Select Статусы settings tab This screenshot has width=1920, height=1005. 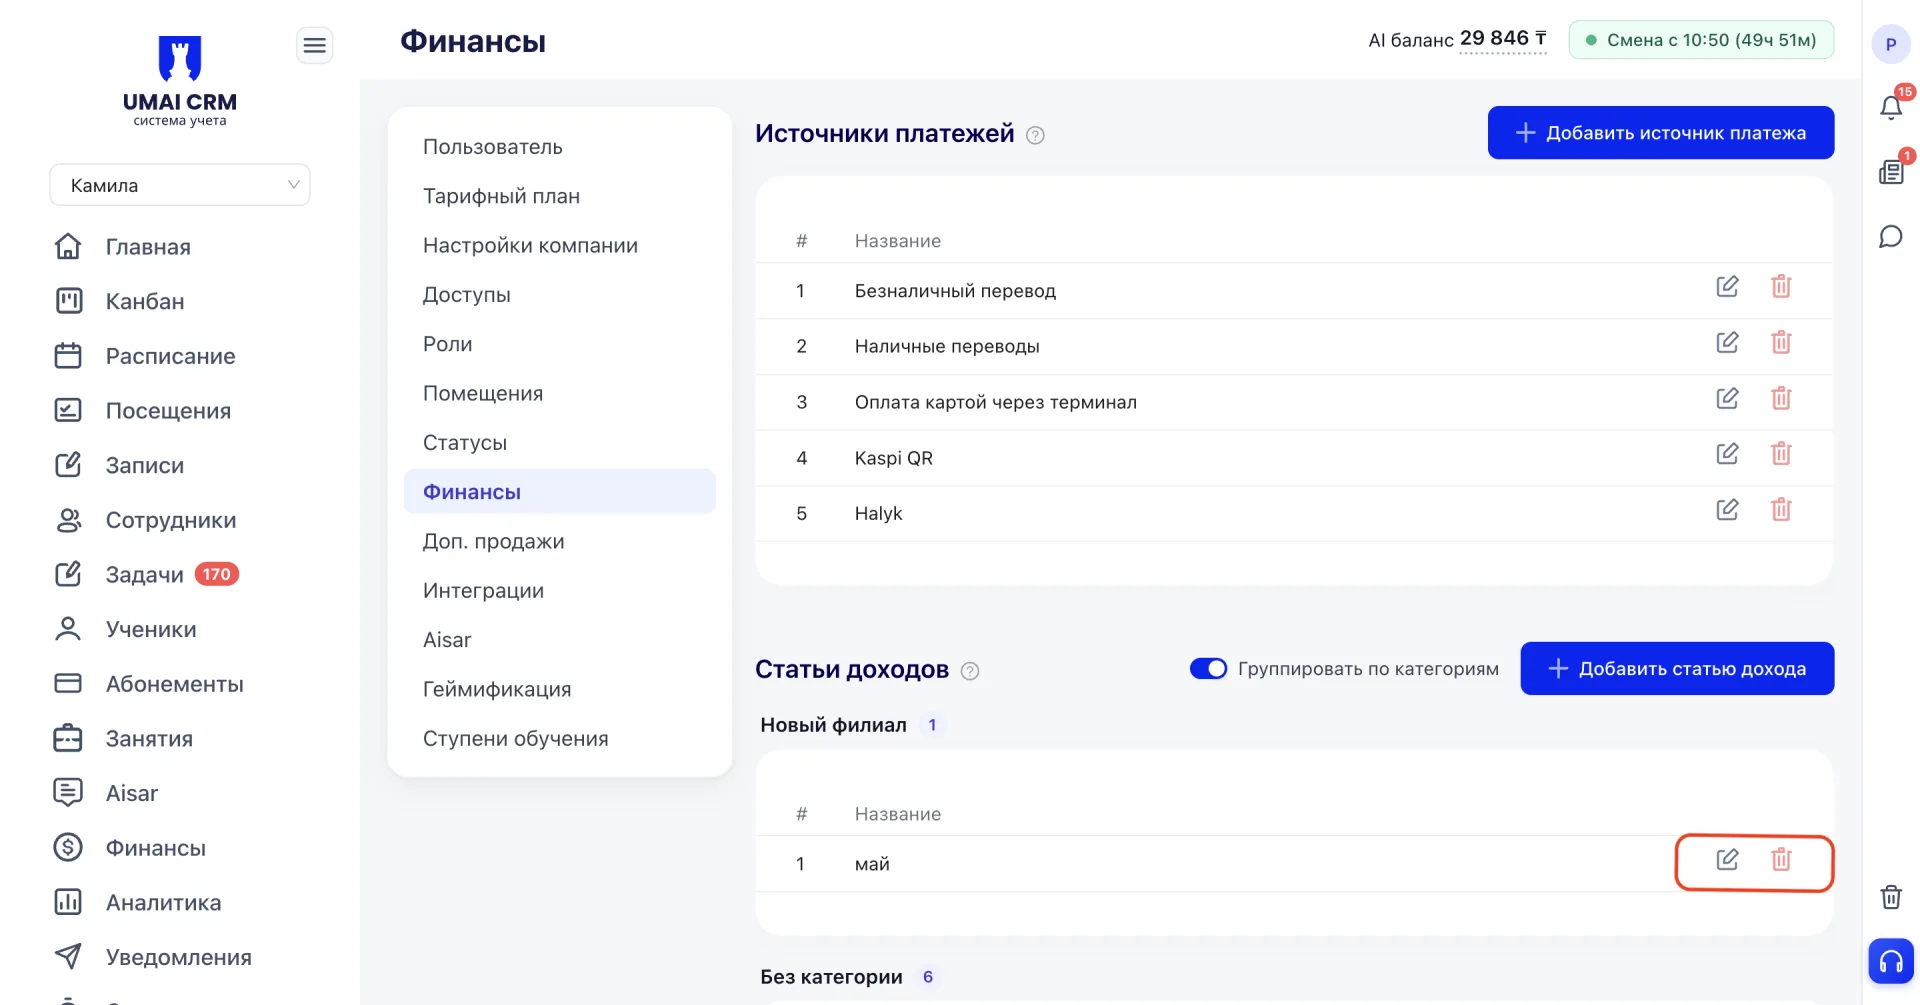pos(465,442)
